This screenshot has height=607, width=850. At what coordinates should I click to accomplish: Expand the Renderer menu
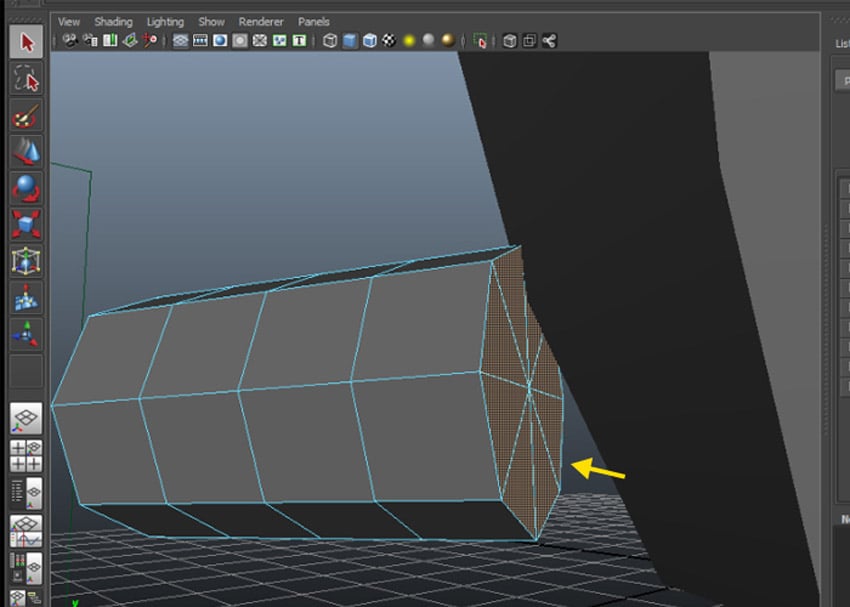tap(261, 21)
